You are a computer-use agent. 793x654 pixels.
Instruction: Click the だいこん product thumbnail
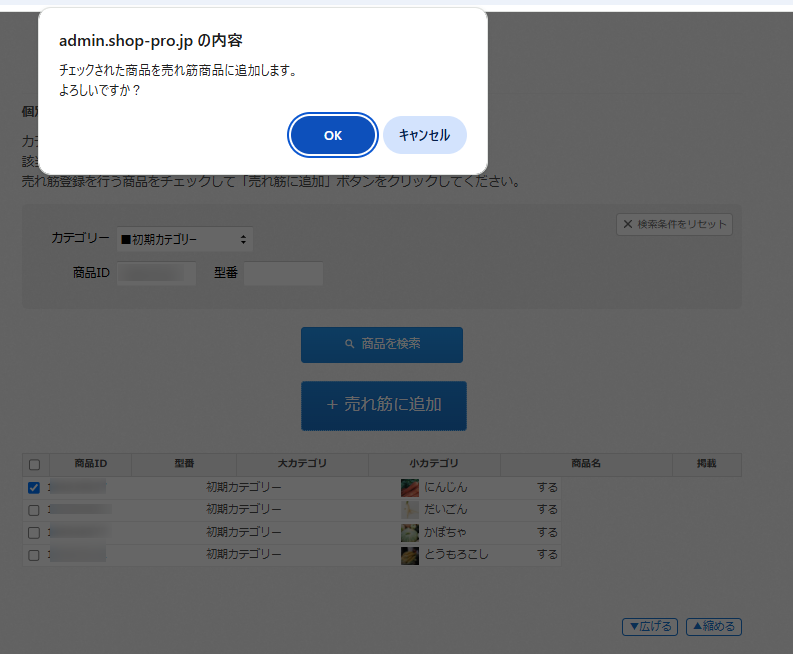click(x=409, y=510)
